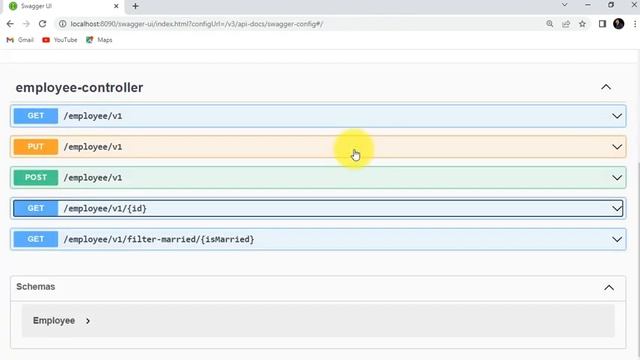
Task: Minimize the browser window
Action: (588, 5)
